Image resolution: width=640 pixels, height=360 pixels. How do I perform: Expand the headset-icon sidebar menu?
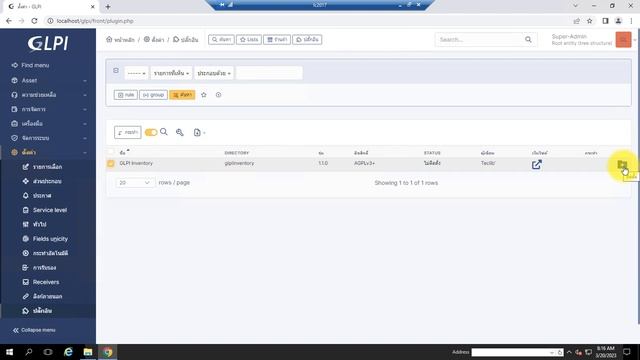[x=48, y=95]
